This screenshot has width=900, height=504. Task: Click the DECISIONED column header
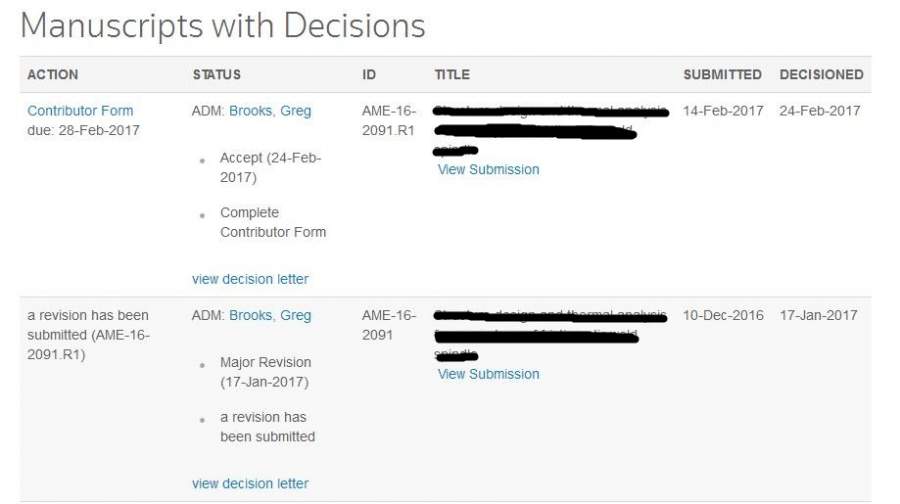[821, 75]
